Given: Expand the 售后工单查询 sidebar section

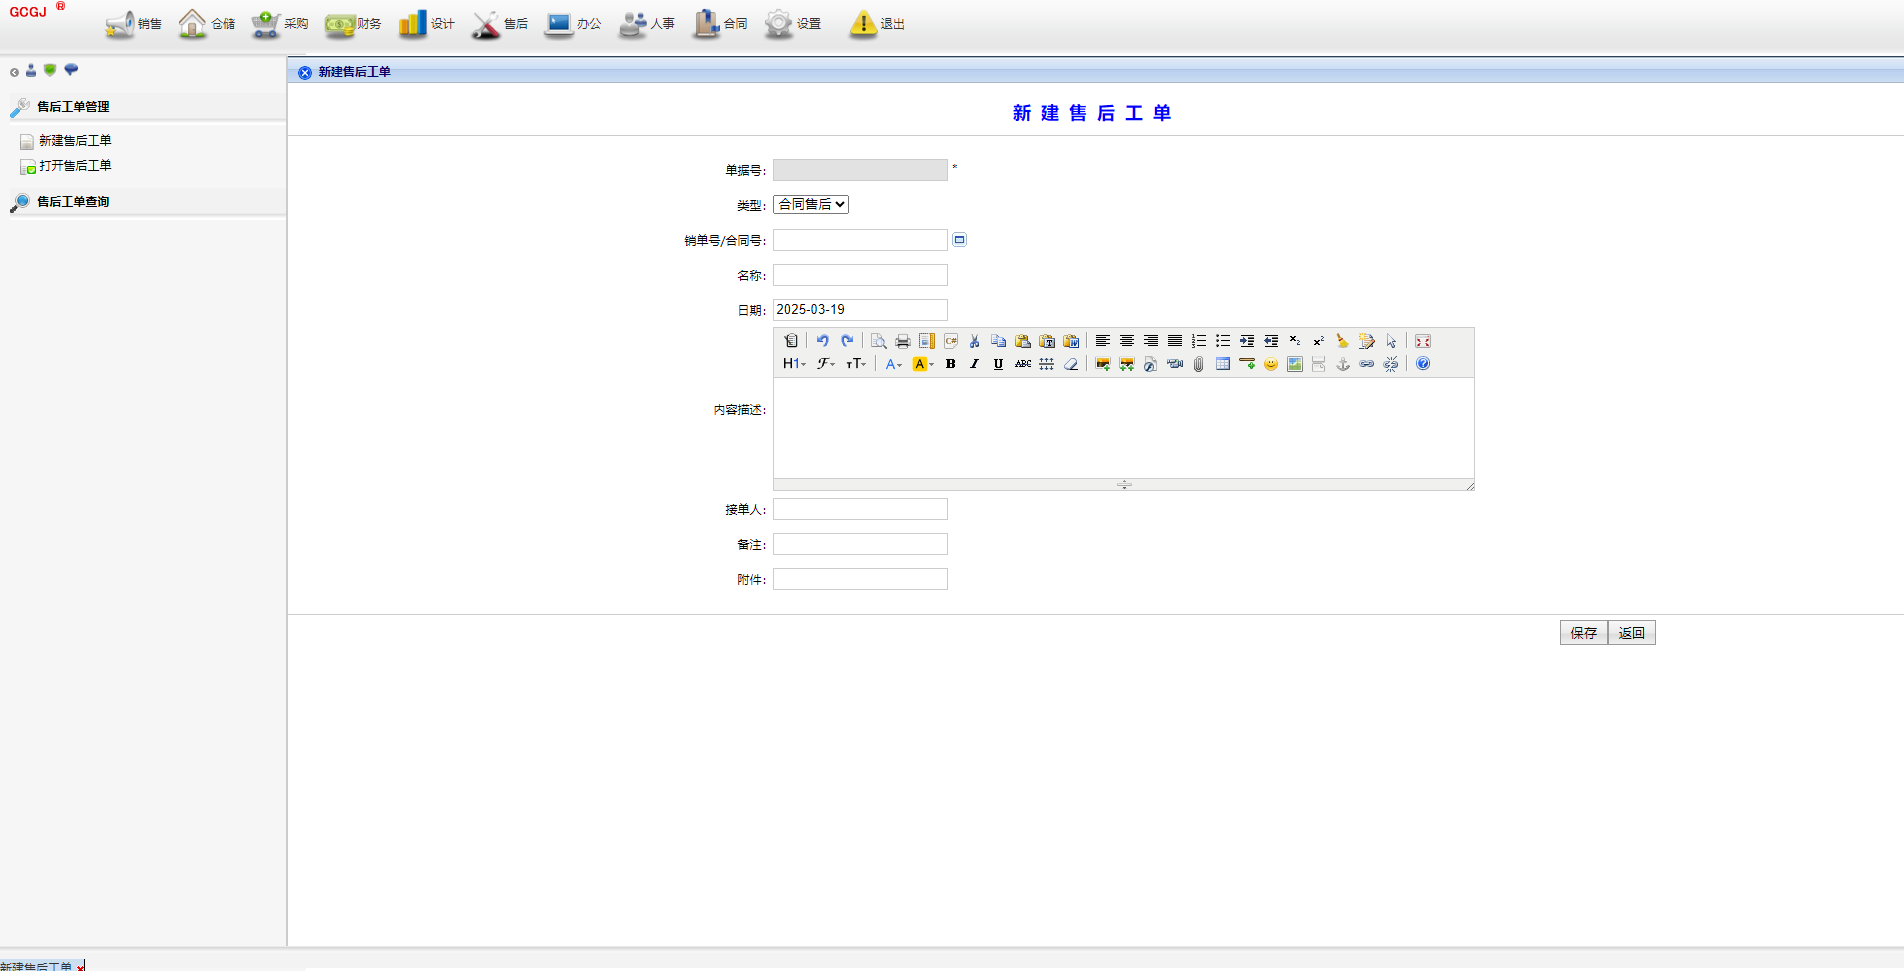Looking at the screenshot, I should [73, 202].
